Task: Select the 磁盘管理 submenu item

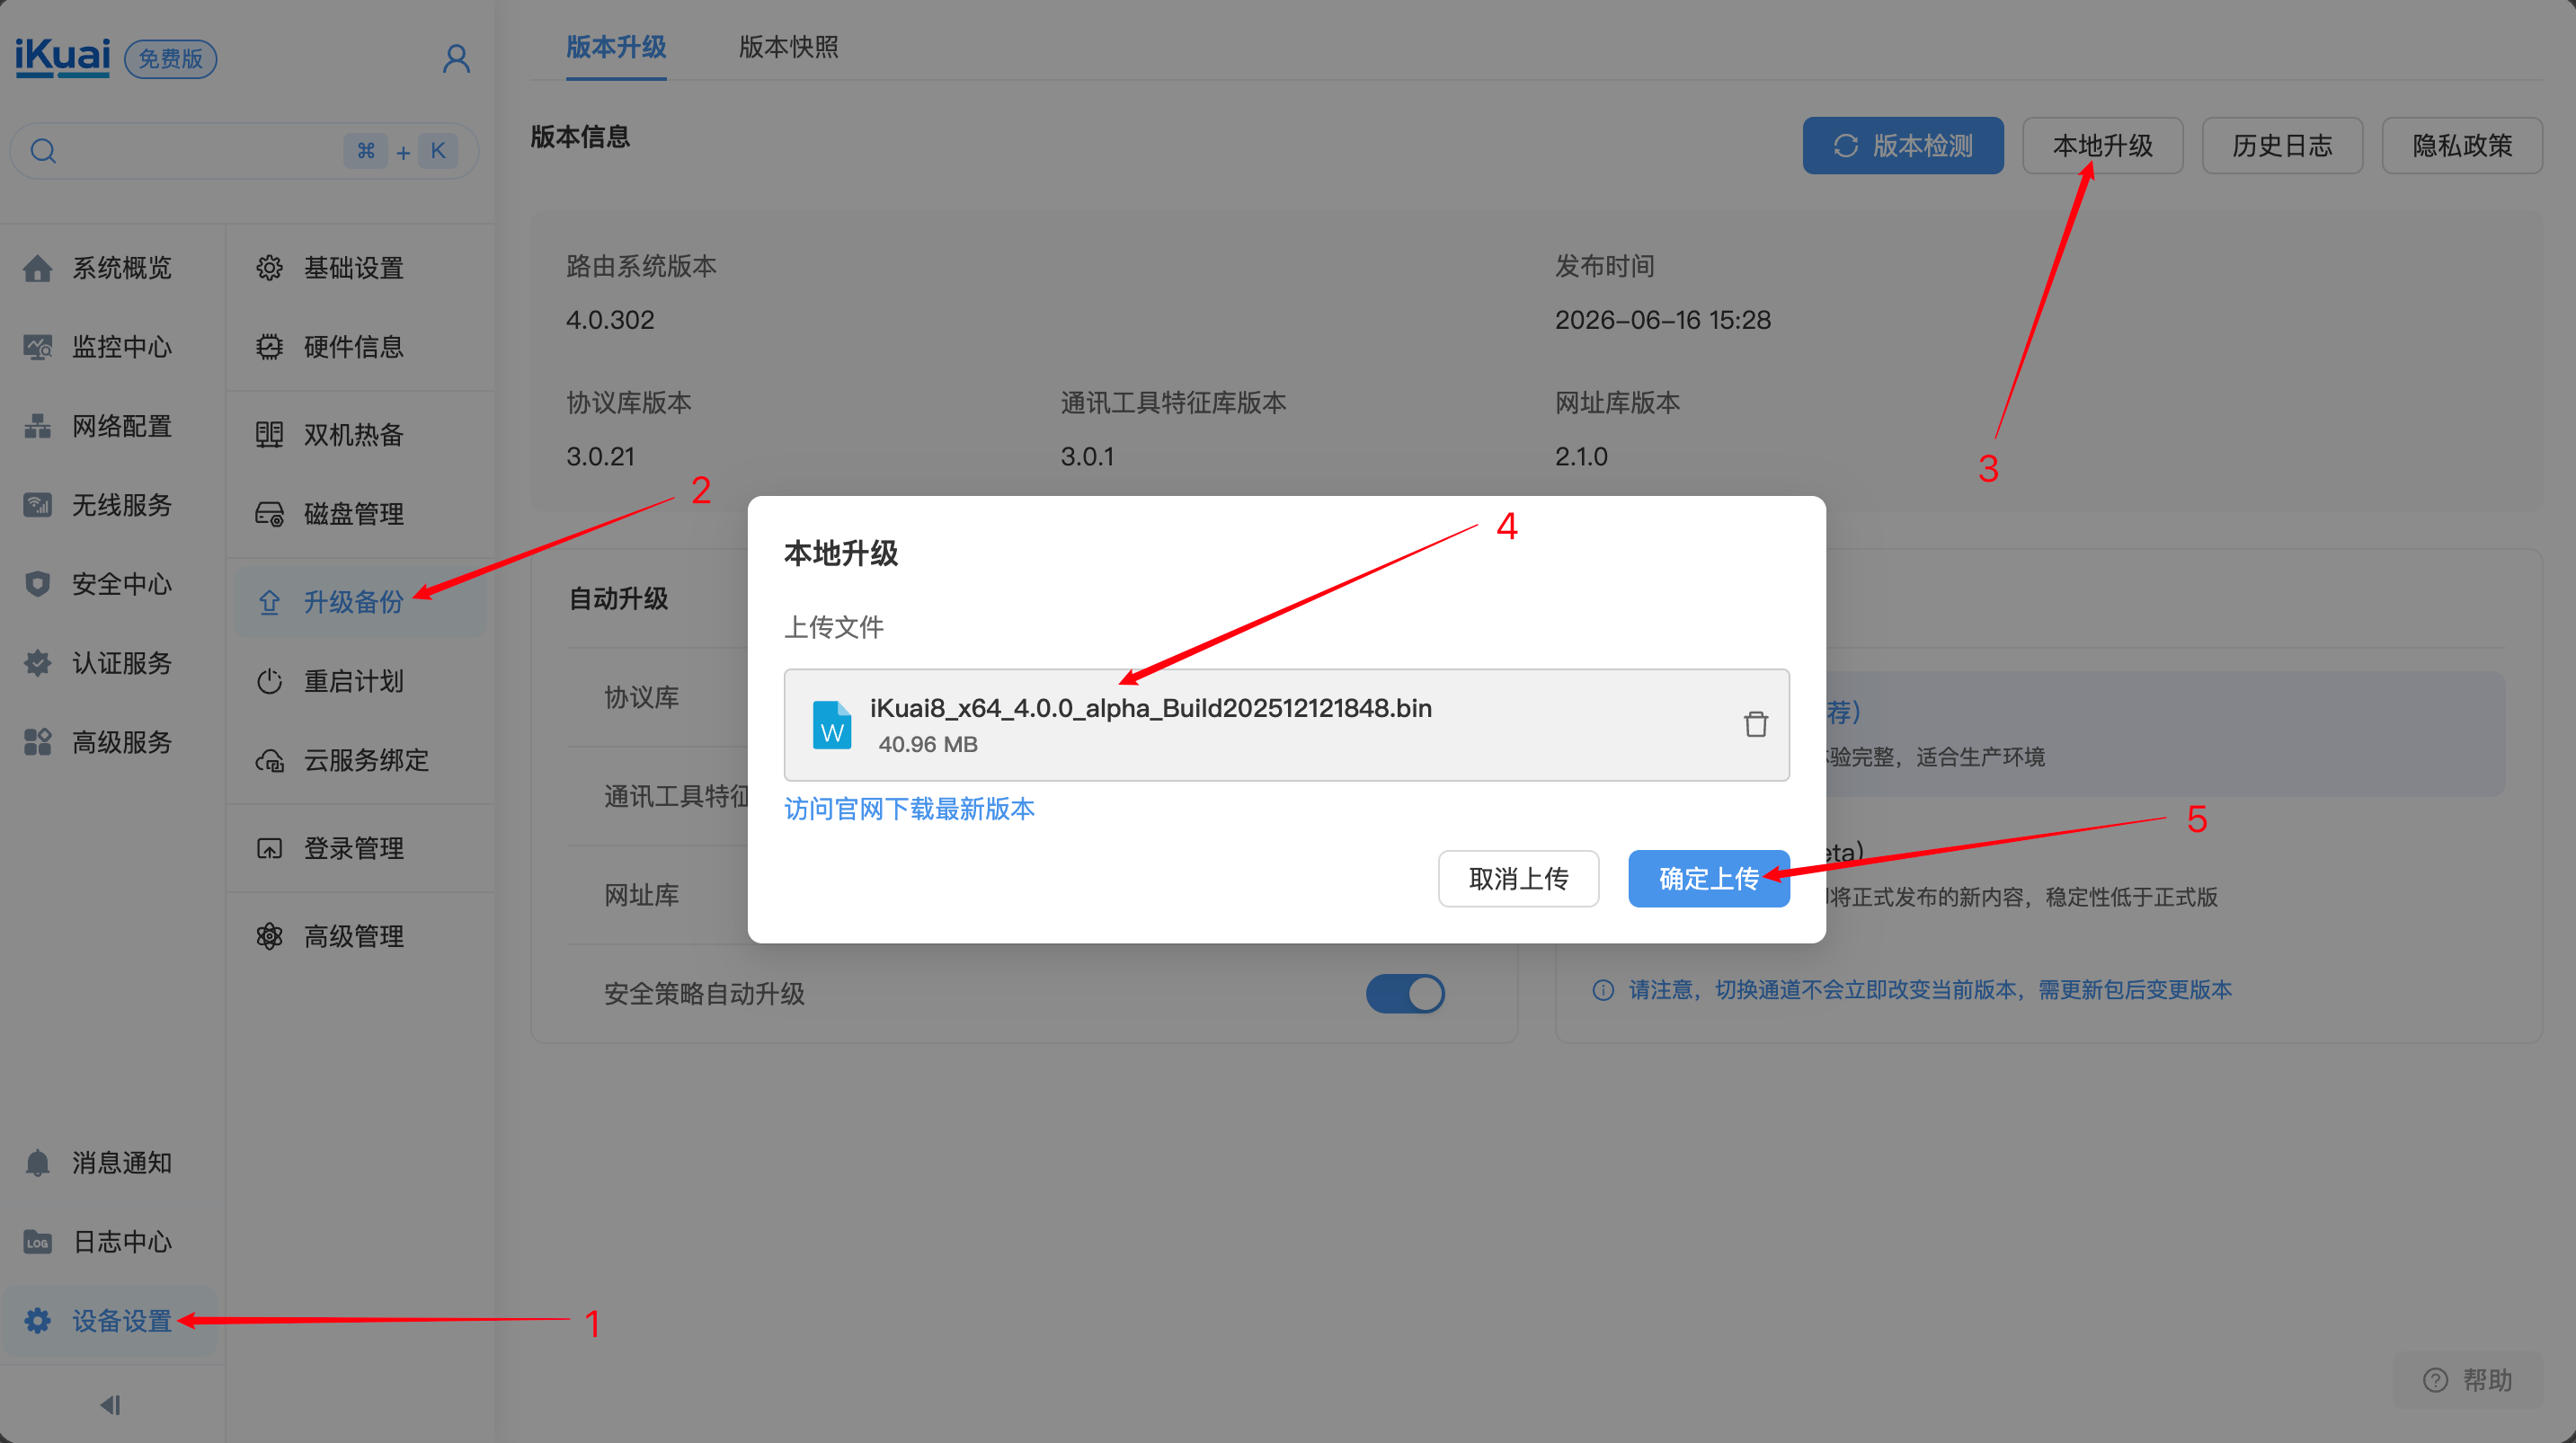Action: click(x=360, y=514)
